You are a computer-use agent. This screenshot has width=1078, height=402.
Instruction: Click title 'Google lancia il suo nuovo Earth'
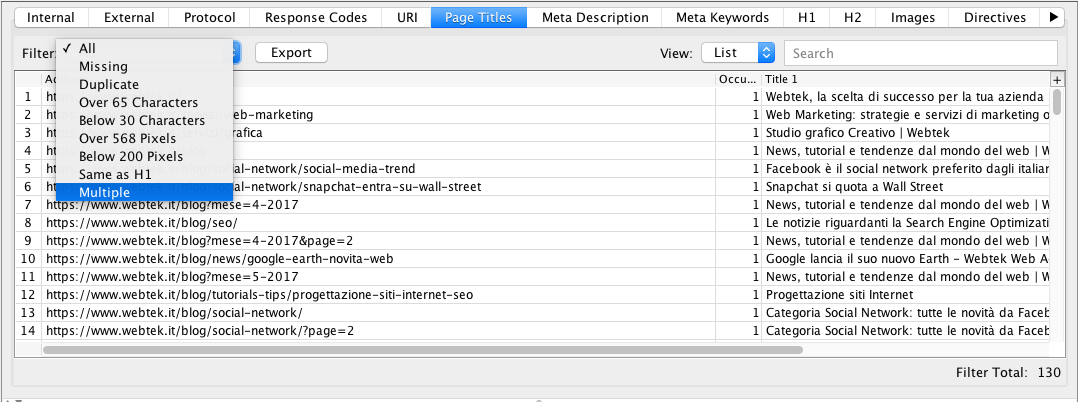pos(907,259)
